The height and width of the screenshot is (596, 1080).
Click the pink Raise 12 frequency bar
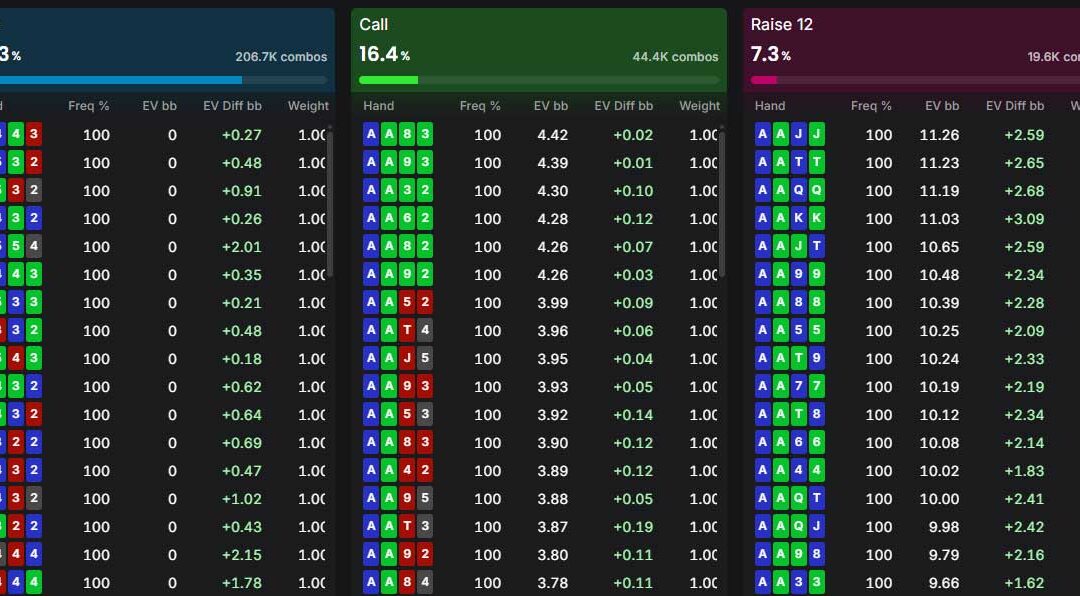(x=764, y=80)
